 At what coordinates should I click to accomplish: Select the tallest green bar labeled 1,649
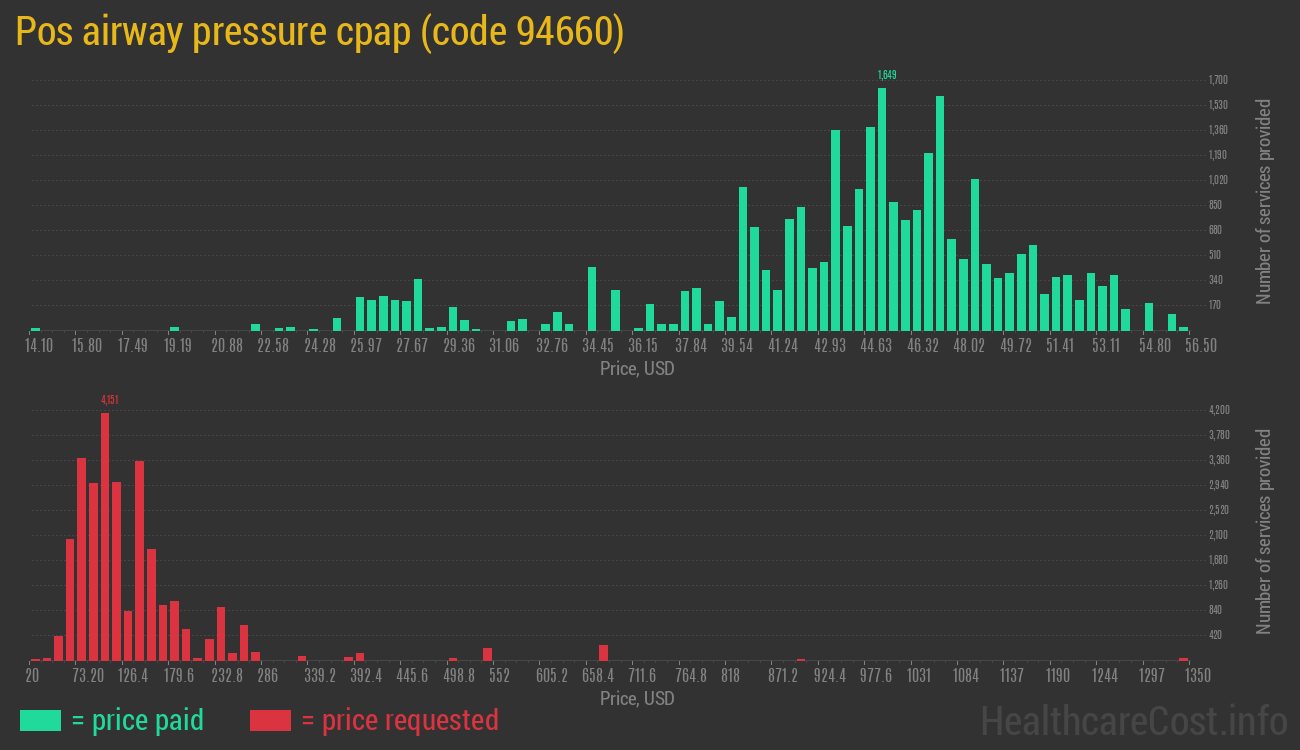tap(882, 210)
